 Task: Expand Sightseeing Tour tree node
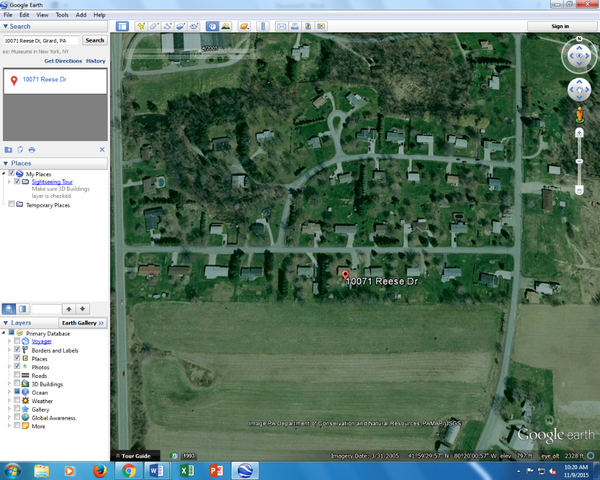[9, 181]
